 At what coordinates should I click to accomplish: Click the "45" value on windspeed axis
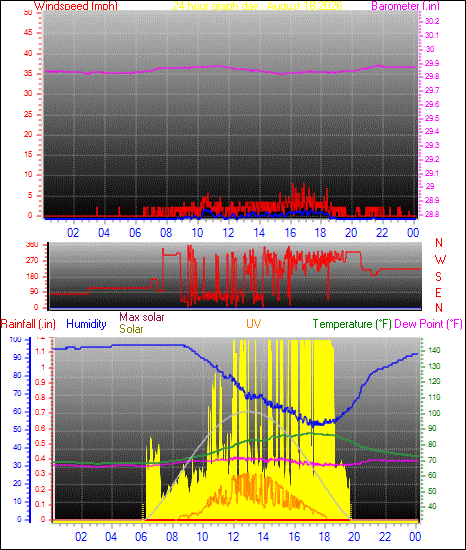pyautogui.click(x=28, y=33)
